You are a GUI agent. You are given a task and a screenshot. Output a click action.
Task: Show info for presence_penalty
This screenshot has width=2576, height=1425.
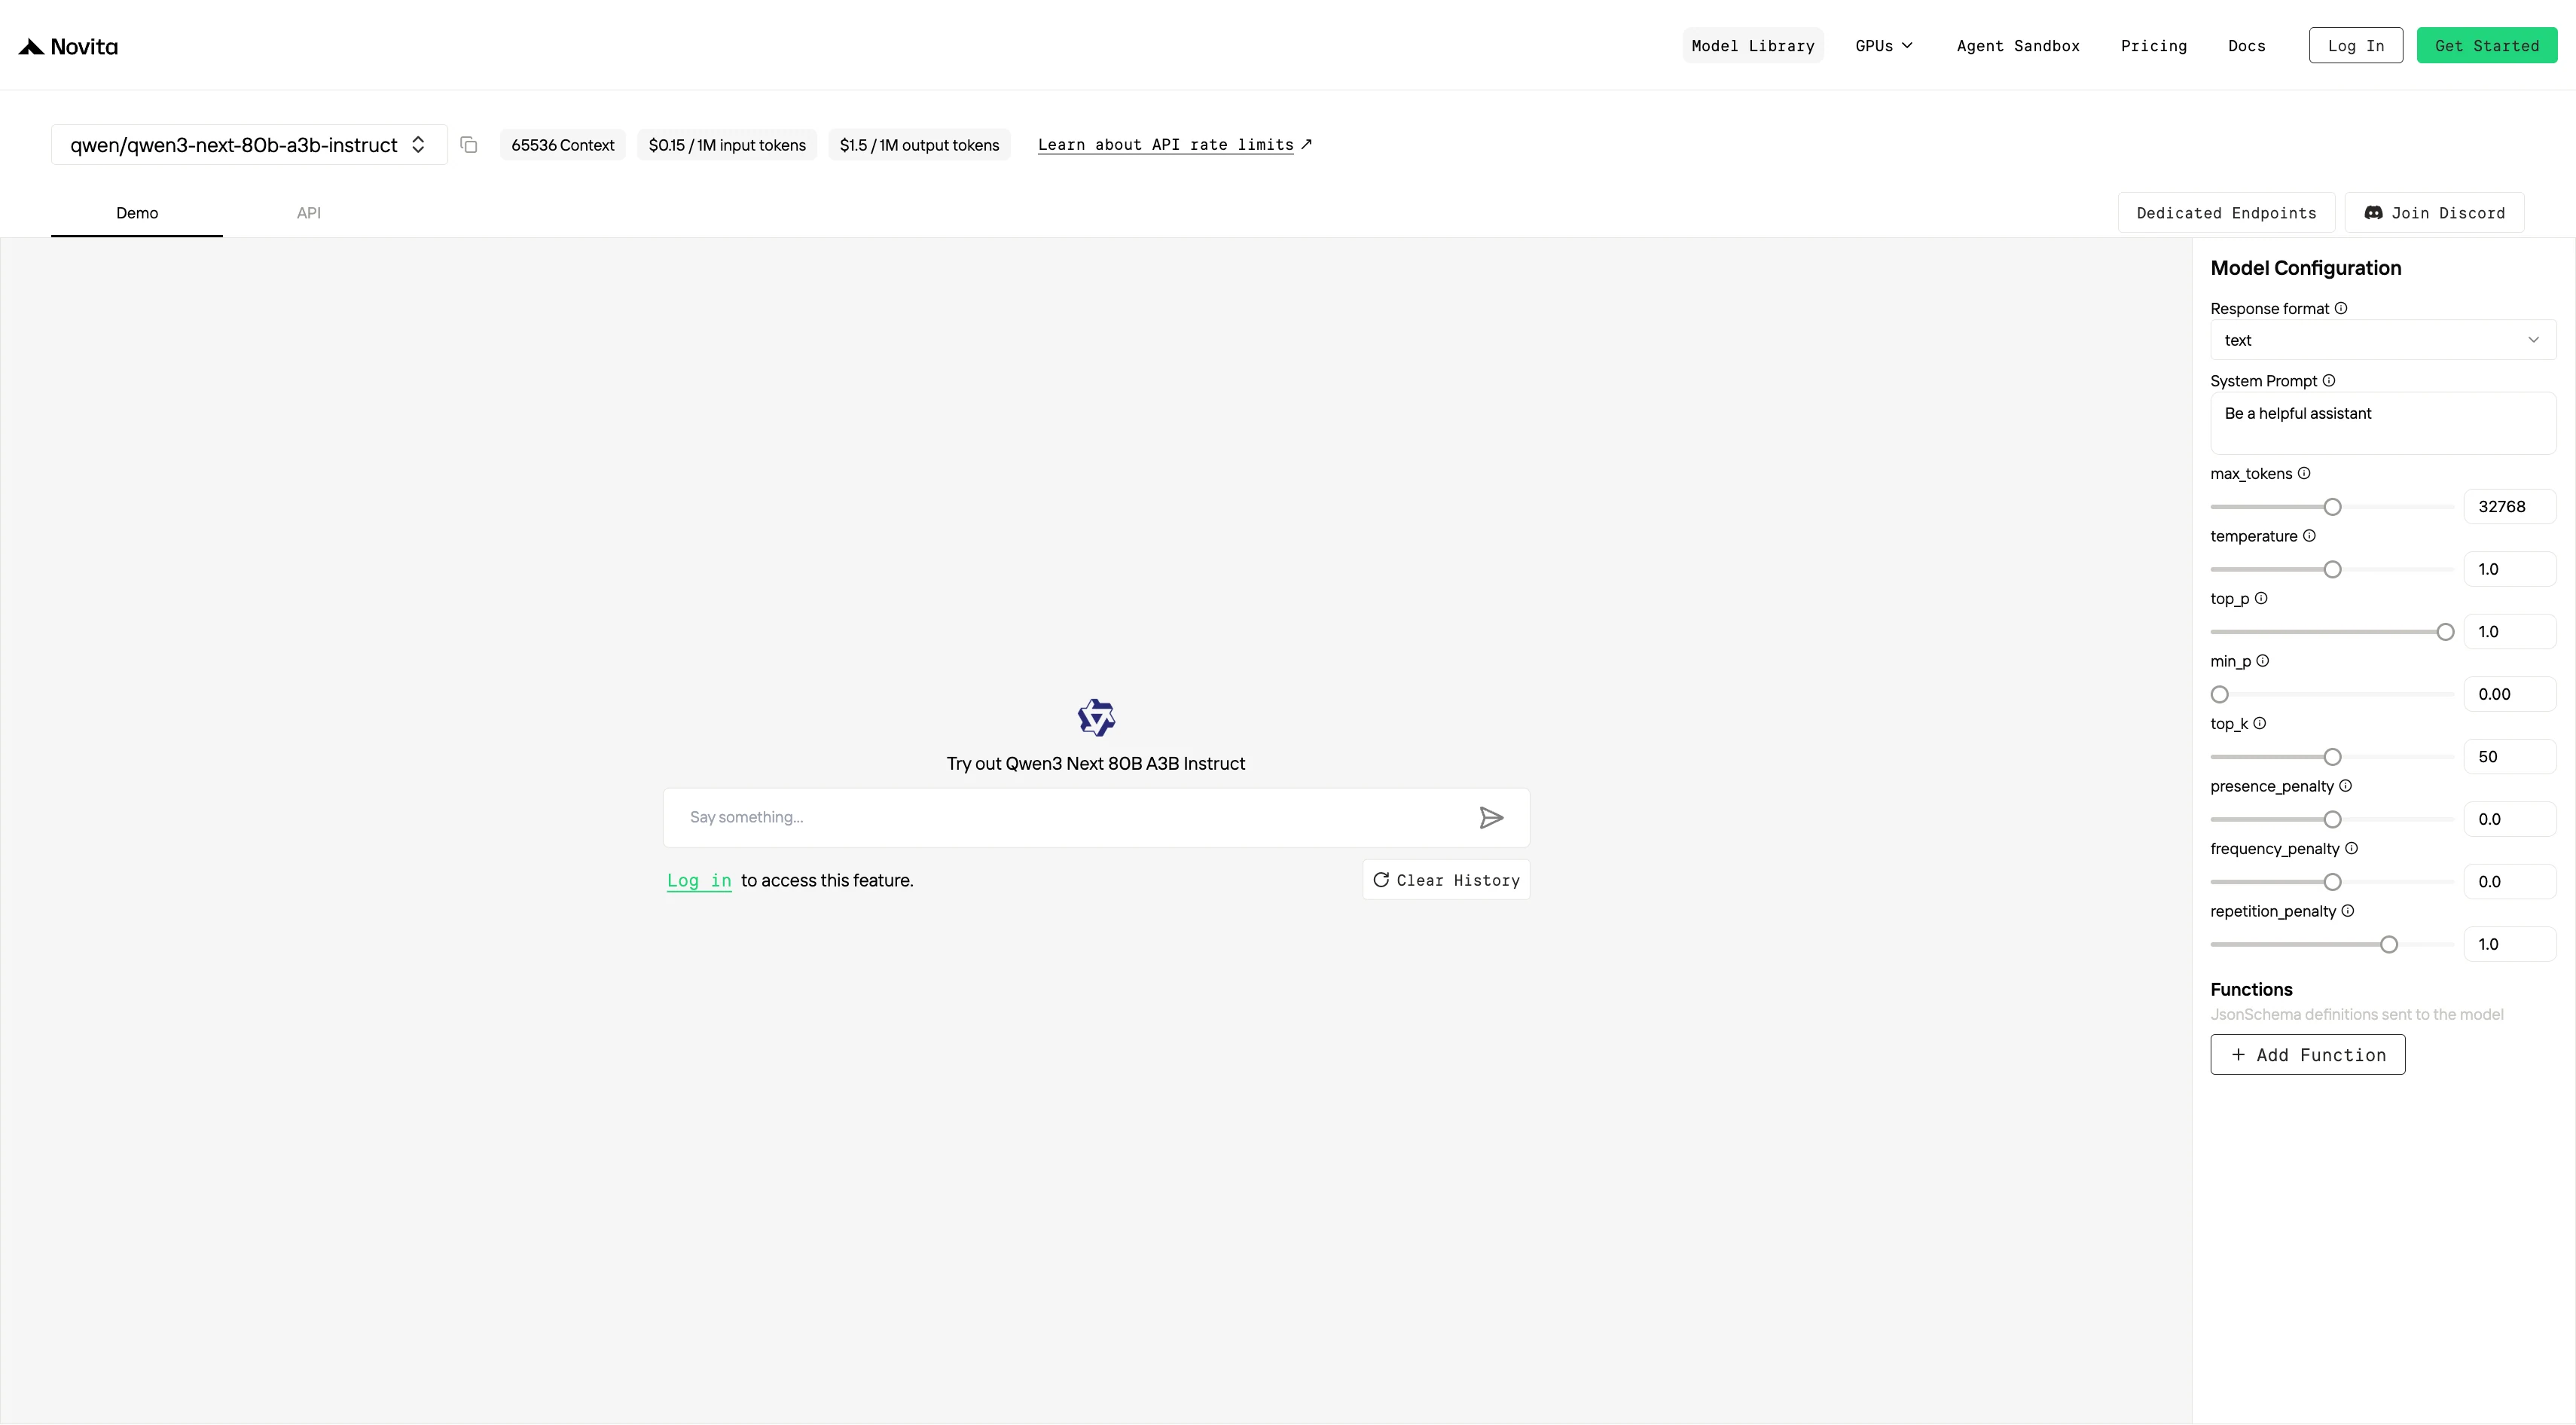[x=2346, y=786]
